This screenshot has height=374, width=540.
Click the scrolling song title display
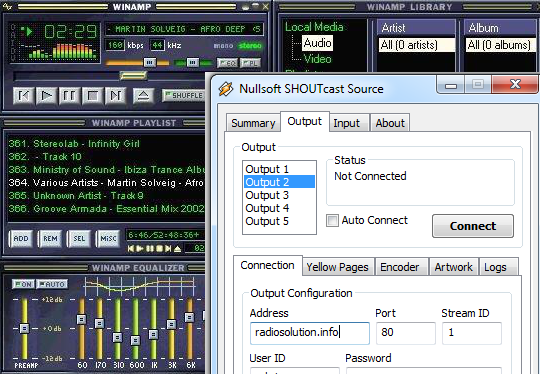pyautogui.click(x=184, y=29)
